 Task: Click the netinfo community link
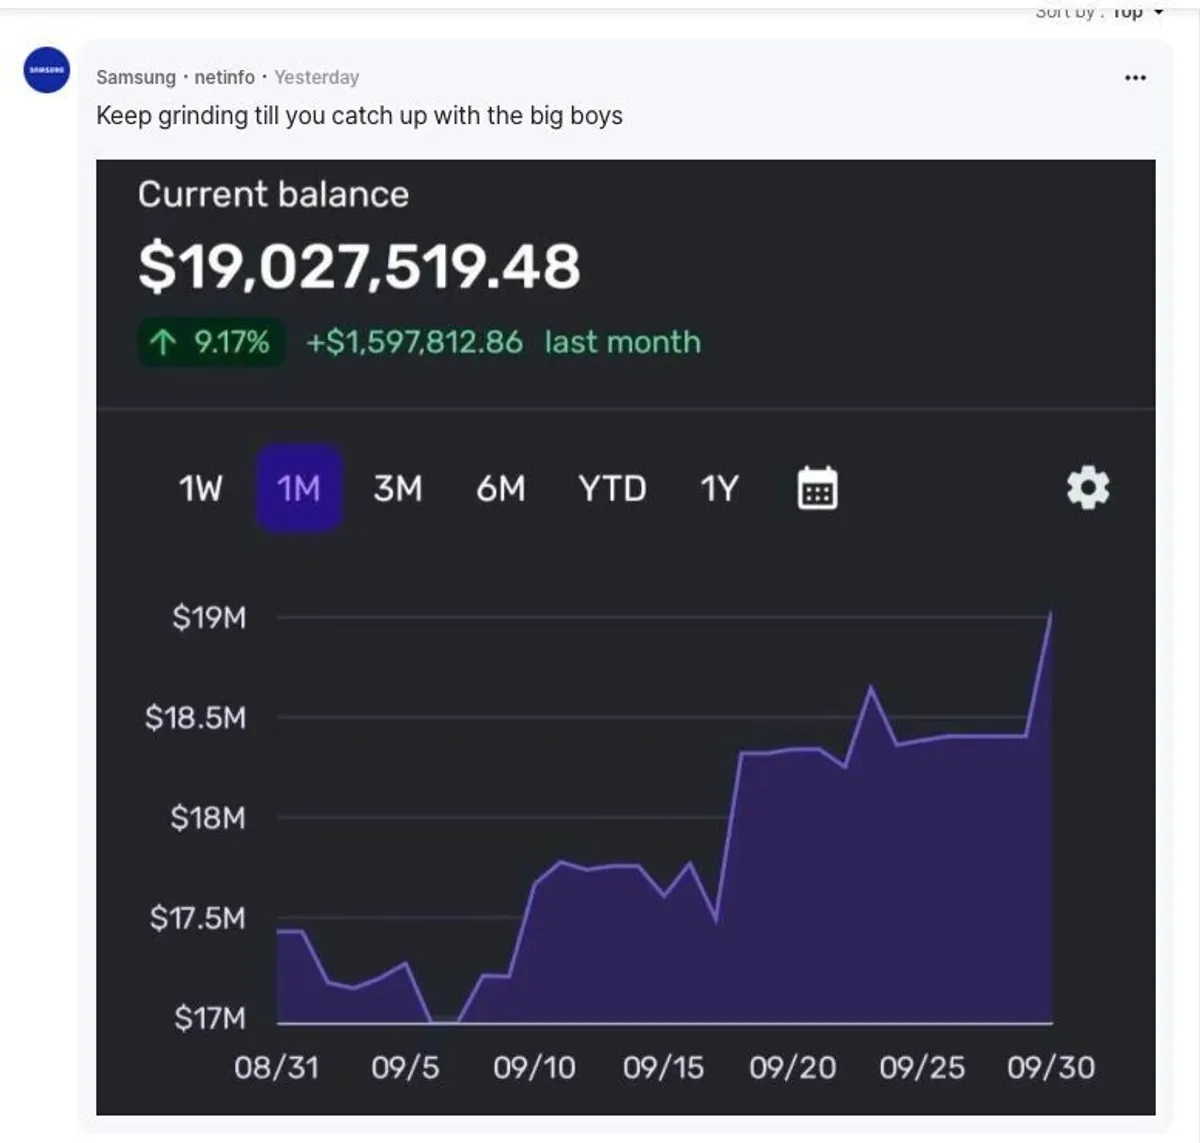224,77
